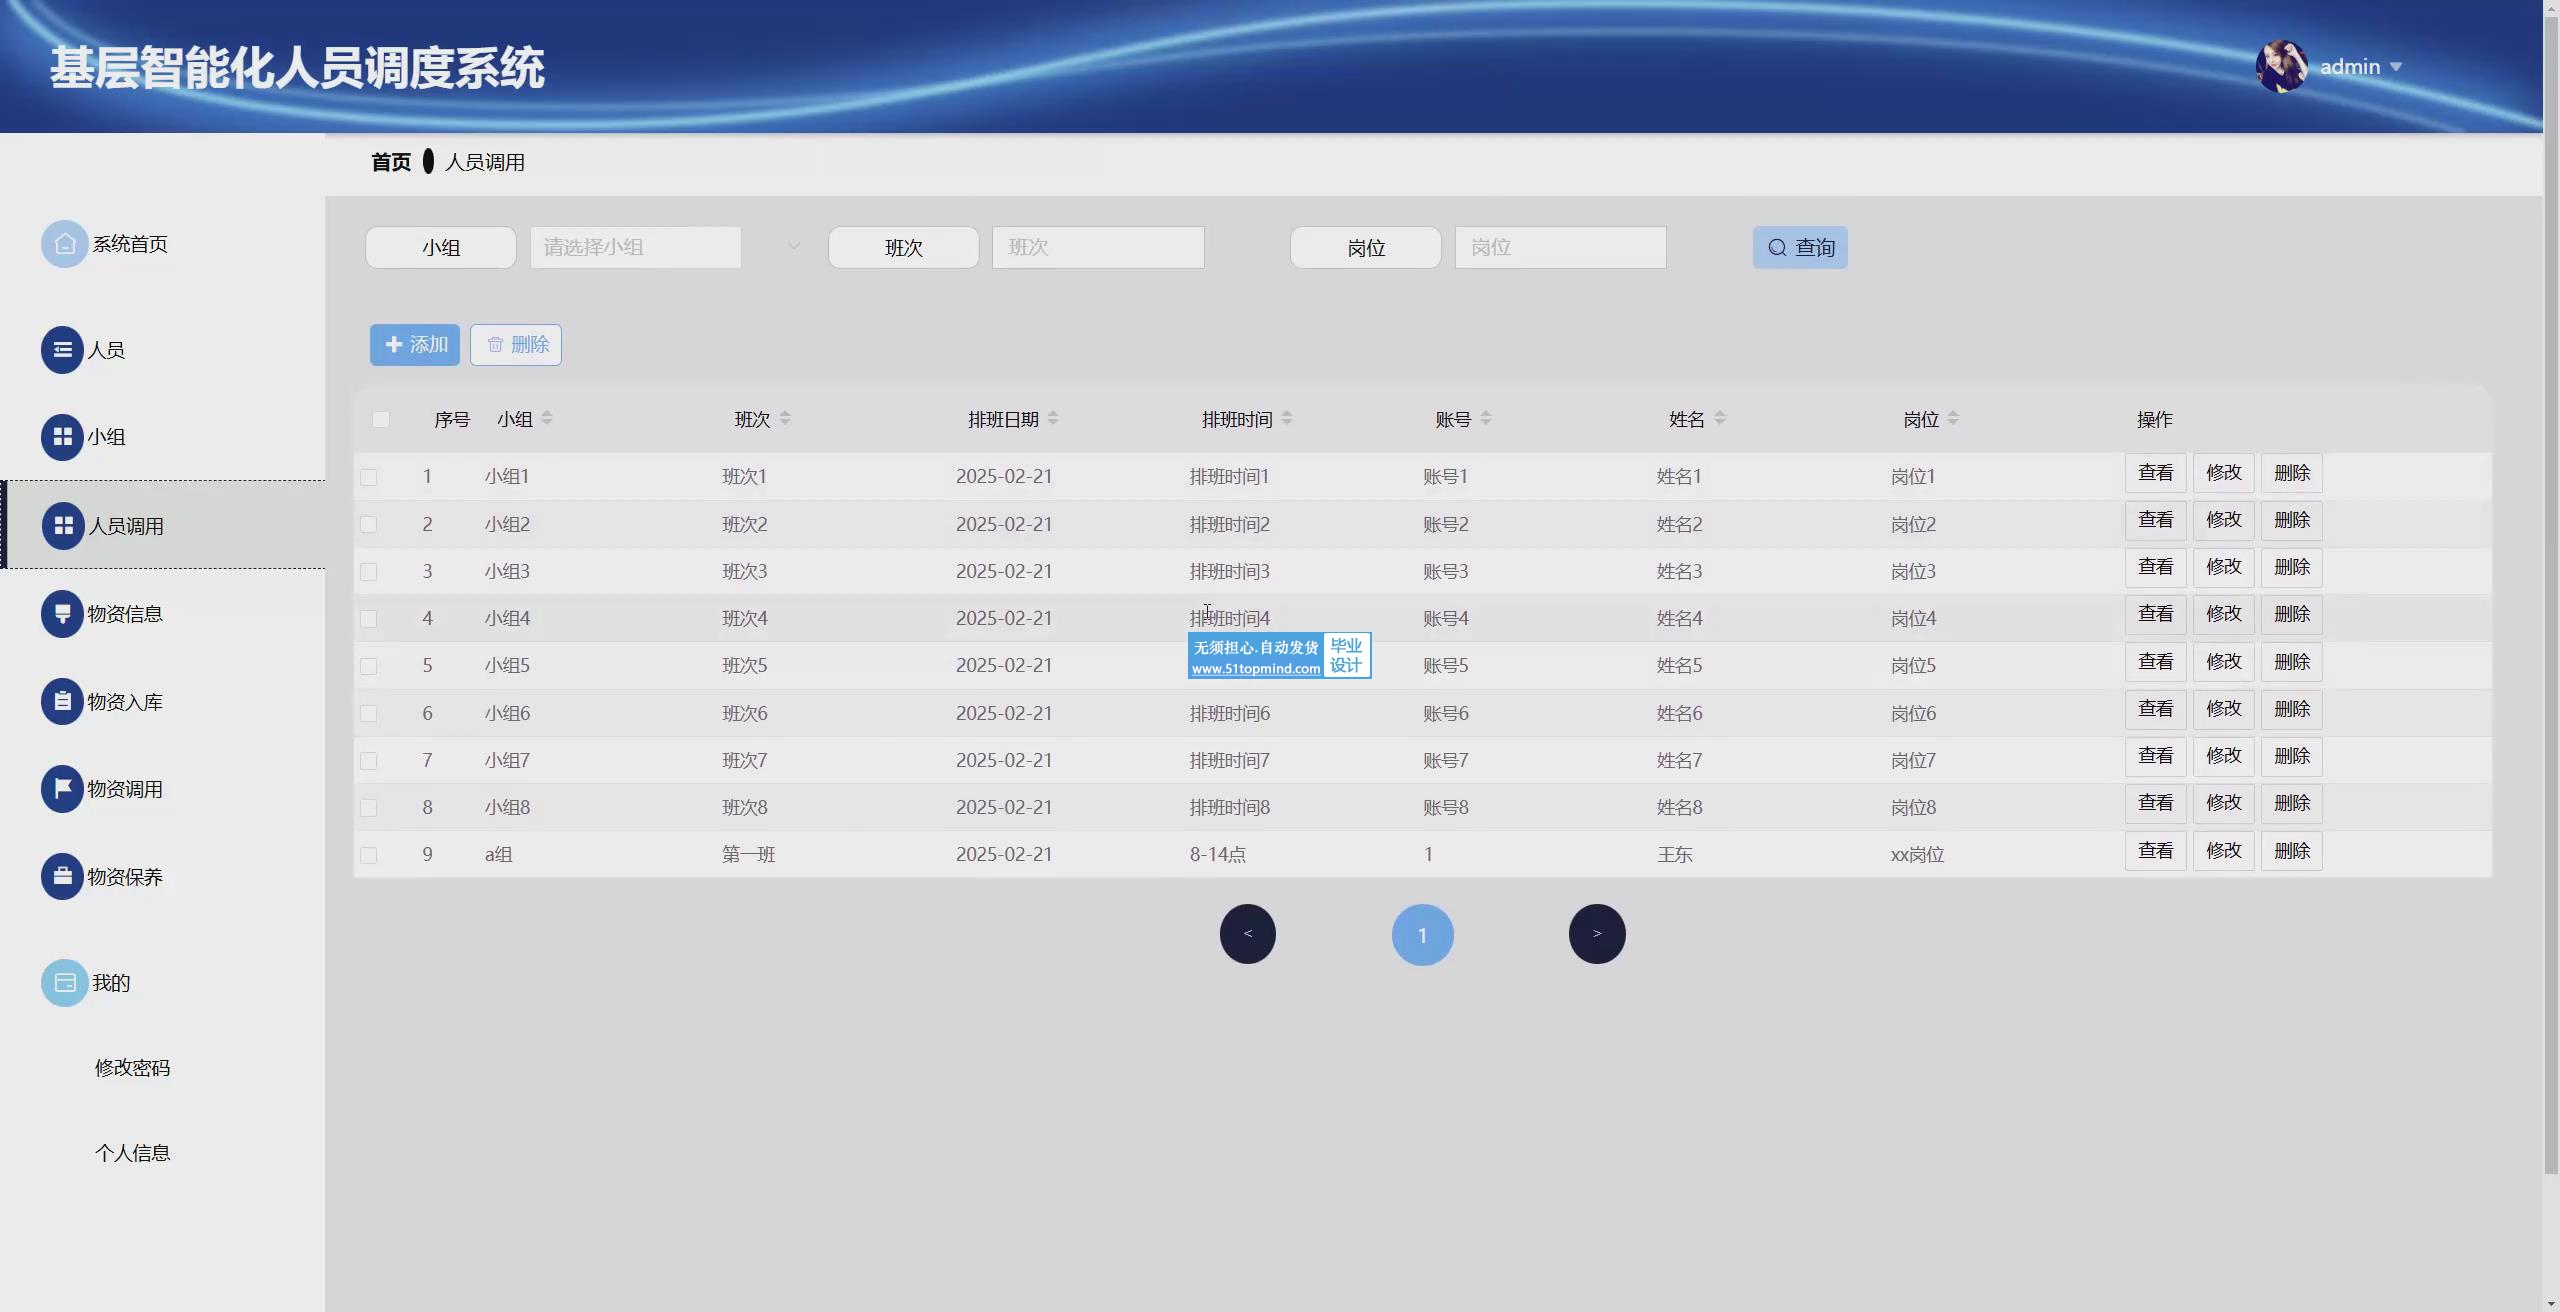The height and width of the screenshot is (1312, 2560).
Task: Sort by 班次 column sort arrows
Action: (785, 419)
